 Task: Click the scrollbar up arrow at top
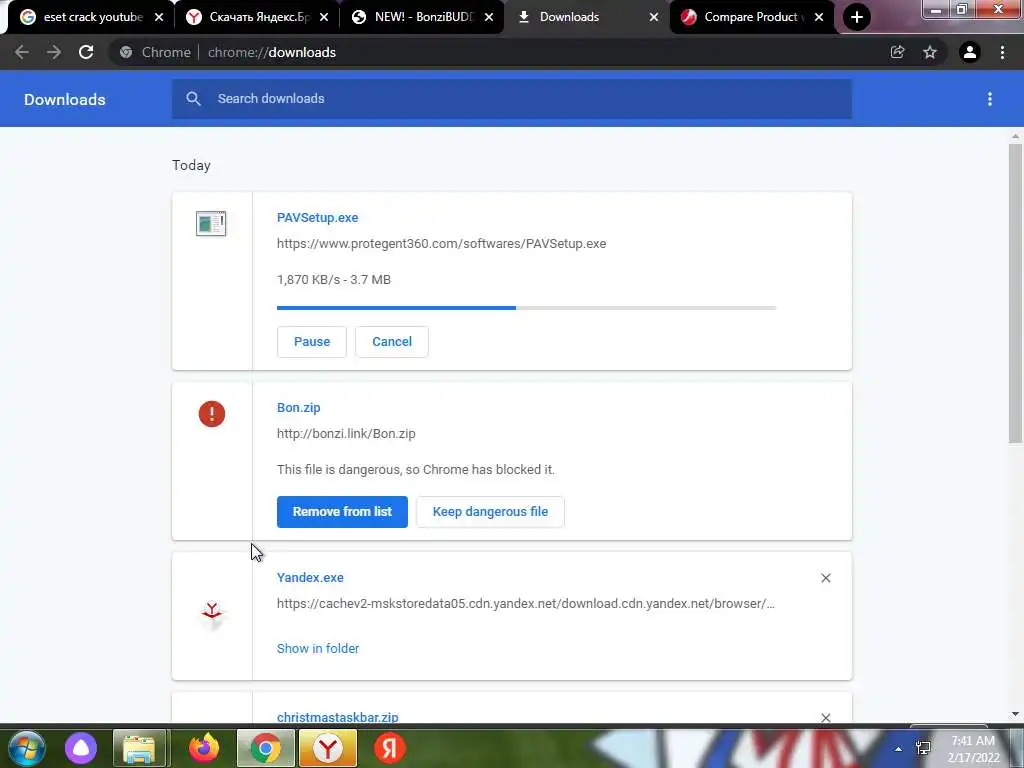point(1015,136)
